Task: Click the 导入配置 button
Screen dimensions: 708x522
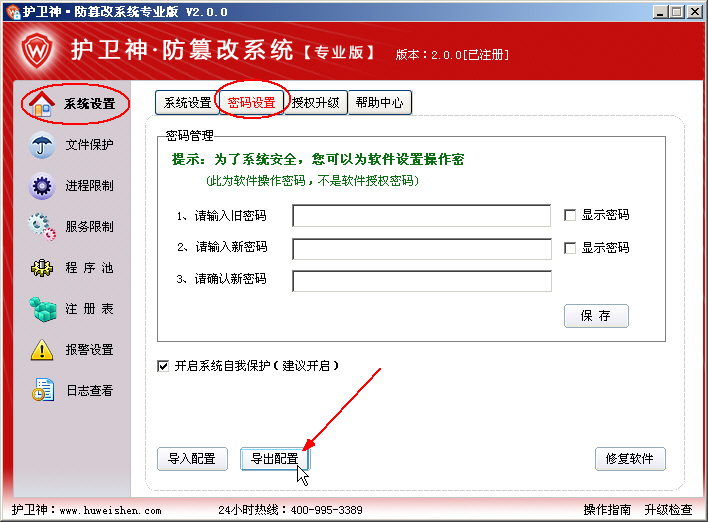Action: [192, 459]
